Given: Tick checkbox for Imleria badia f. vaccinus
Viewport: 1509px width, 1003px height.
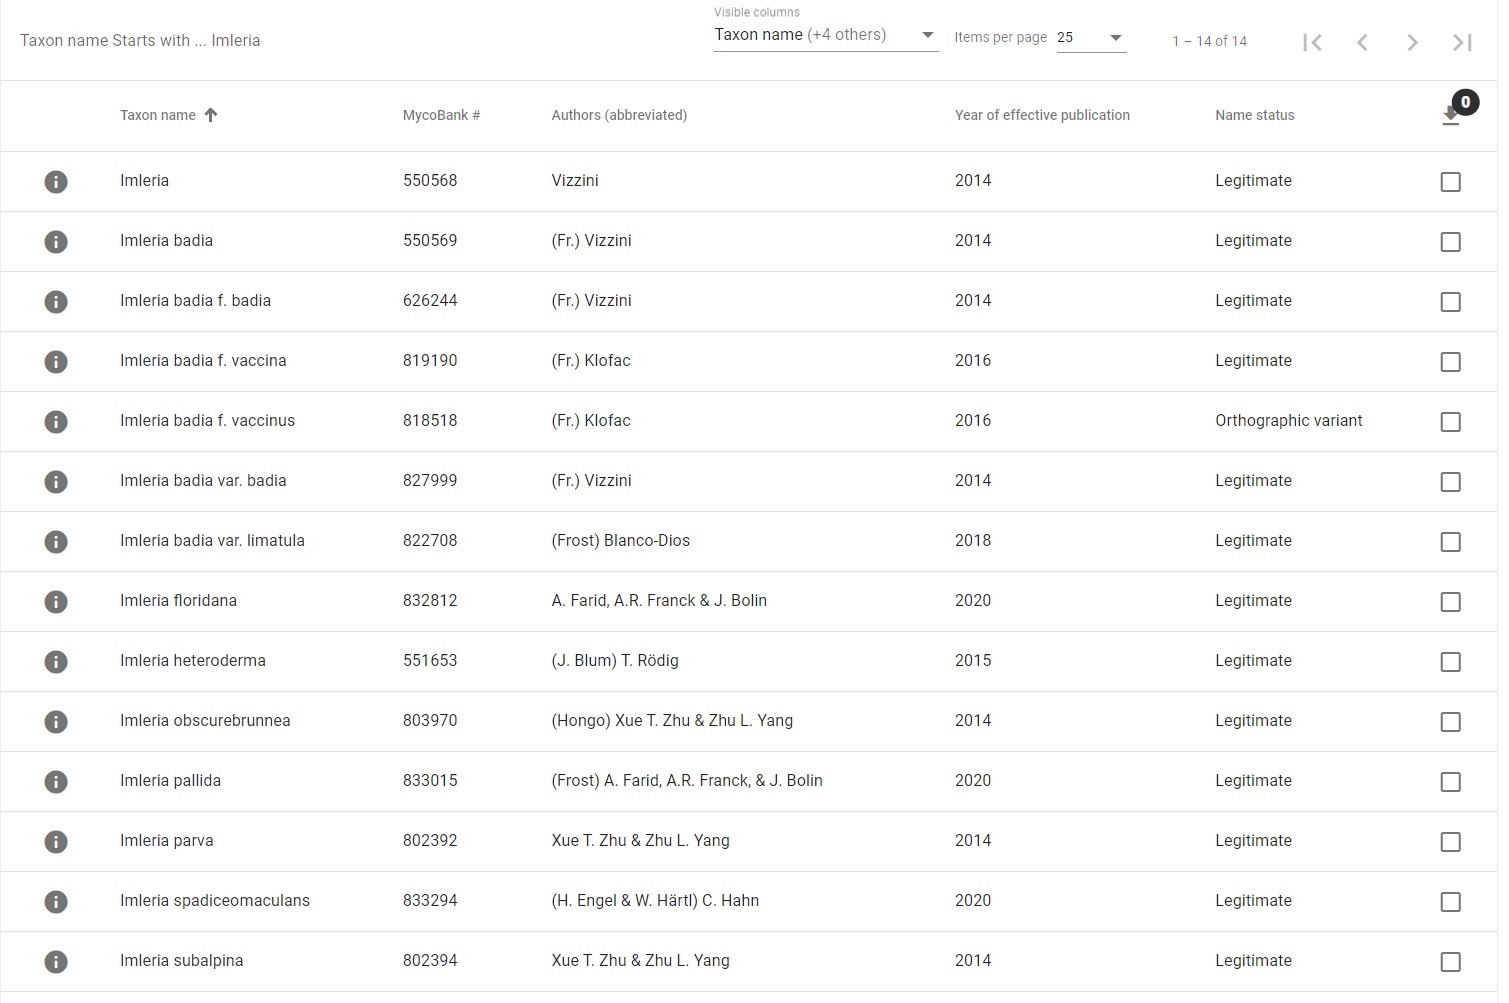Looking at the screenshot, I should click(x=1450, y=422).
